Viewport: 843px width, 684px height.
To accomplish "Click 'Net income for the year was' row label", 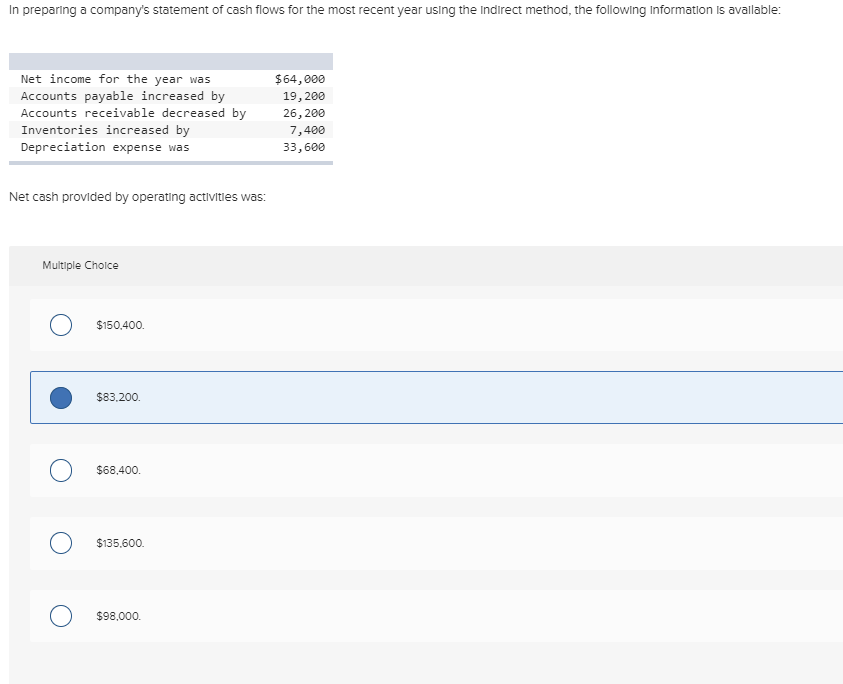I will point(116,79).
